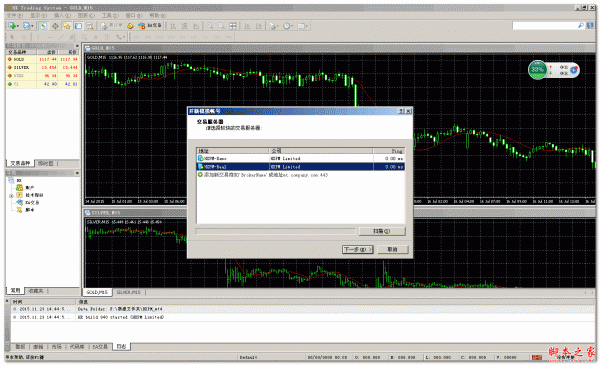Open the 帮助(H) menu
The width and height of the screenshot is (600, 365).
(x=157, y=15)
